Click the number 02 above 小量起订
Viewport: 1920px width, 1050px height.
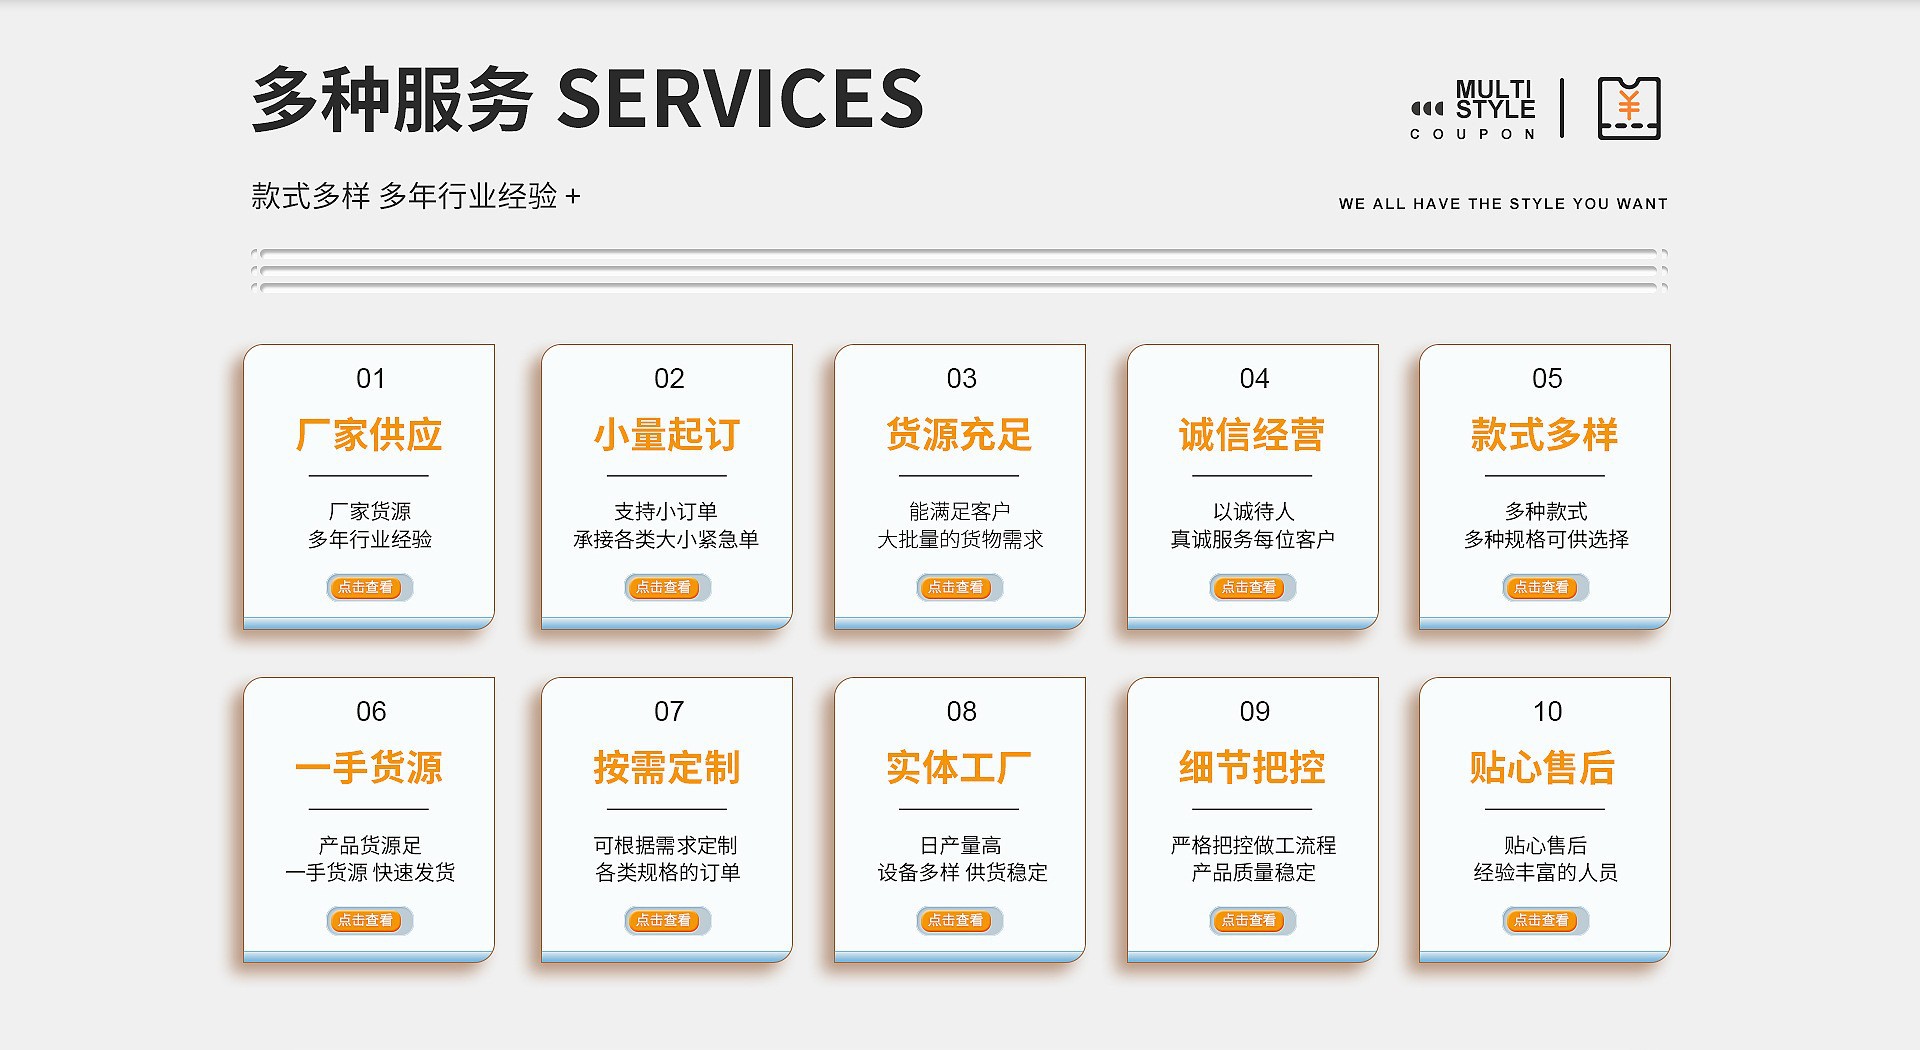click(x=669, y=379)
